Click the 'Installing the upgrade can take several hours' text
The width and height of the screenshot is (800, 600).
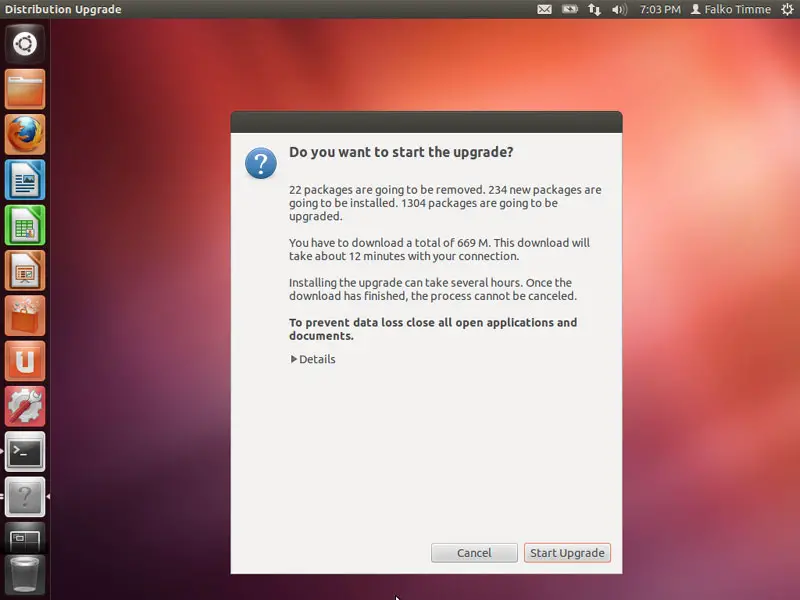[406, 283]
